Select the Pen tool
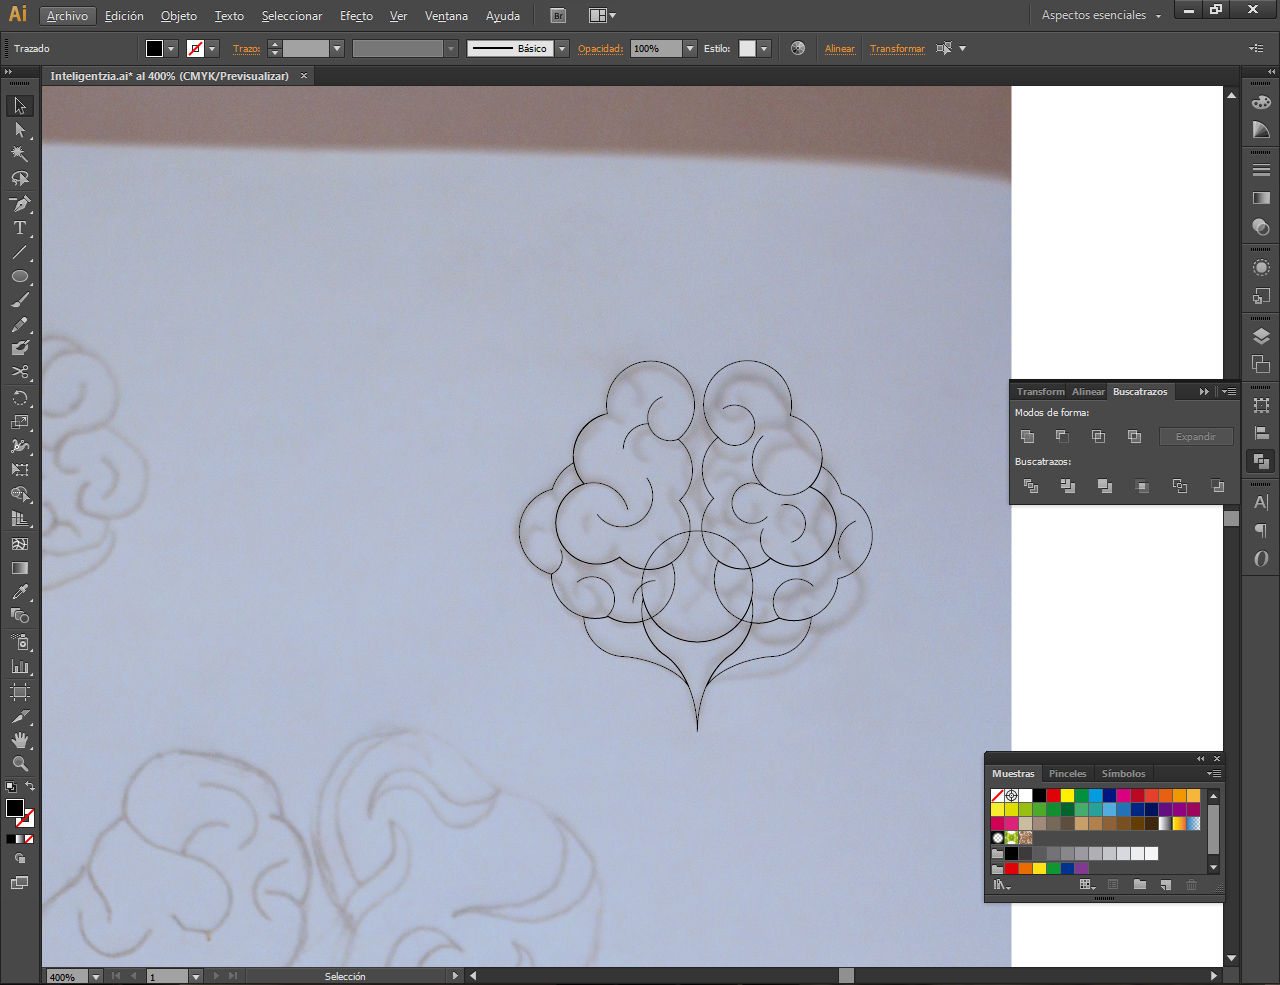The width and height of the screenshot is (1280, 985). point(20,204)
